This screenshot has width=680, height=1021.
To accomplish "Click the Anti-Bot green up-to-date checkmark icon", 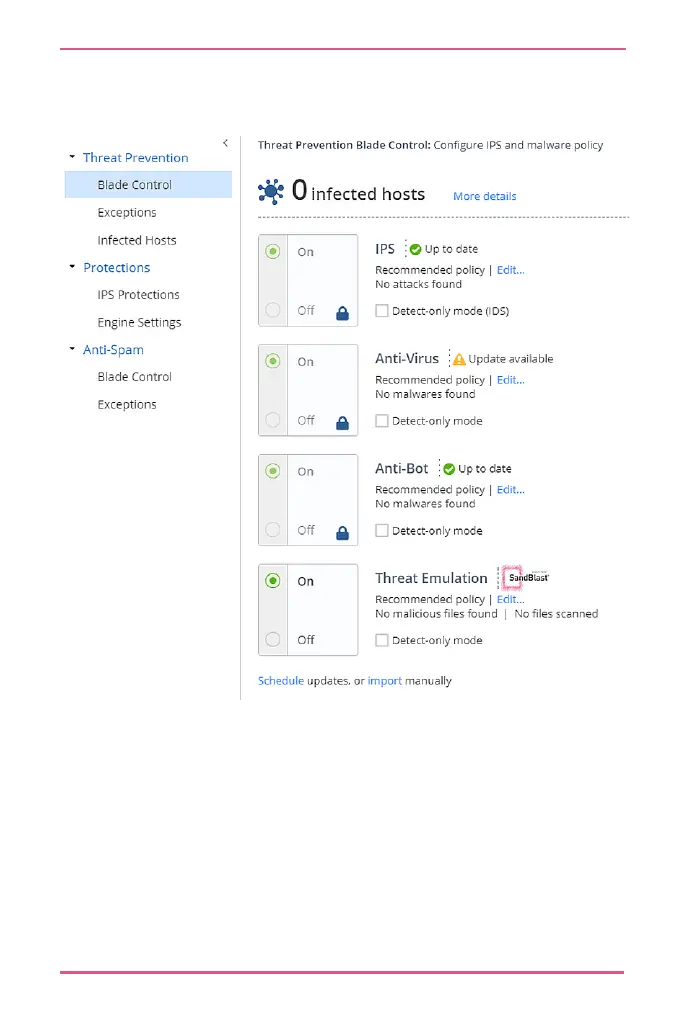I will 449,469.
